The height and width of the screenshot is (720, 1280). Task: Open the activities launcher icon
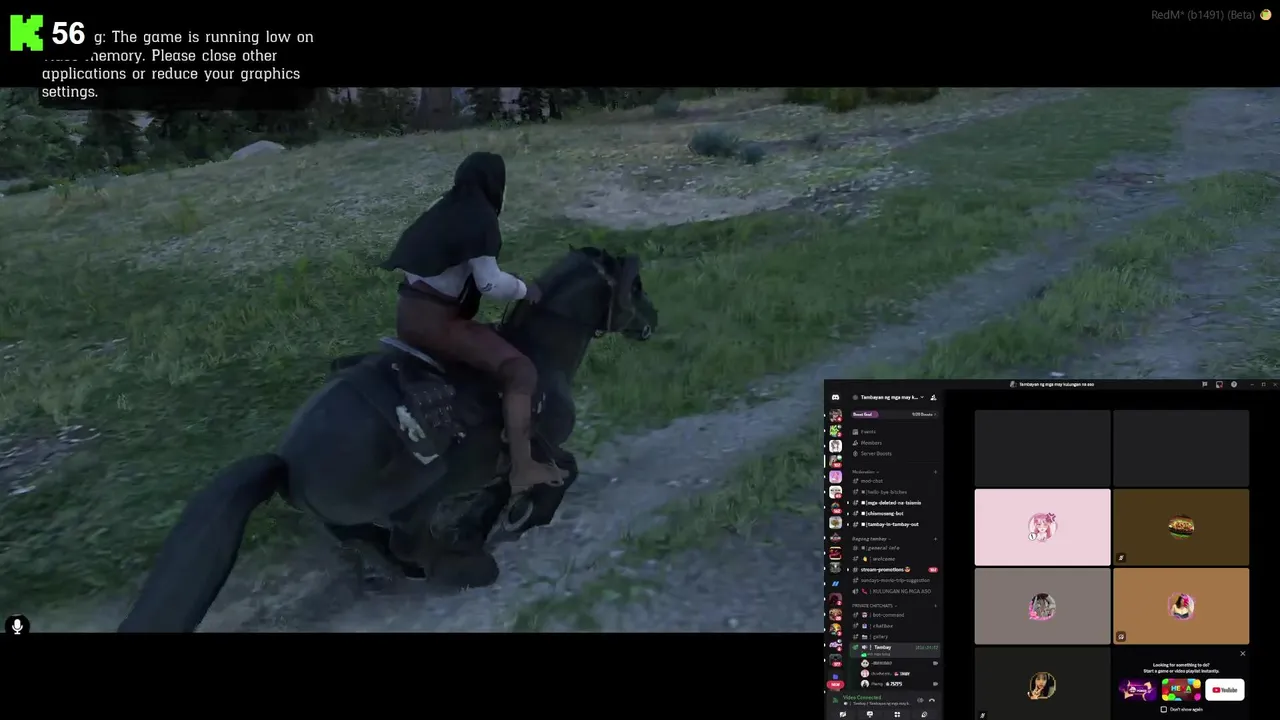pyautogui.click(x=897, y=714)
